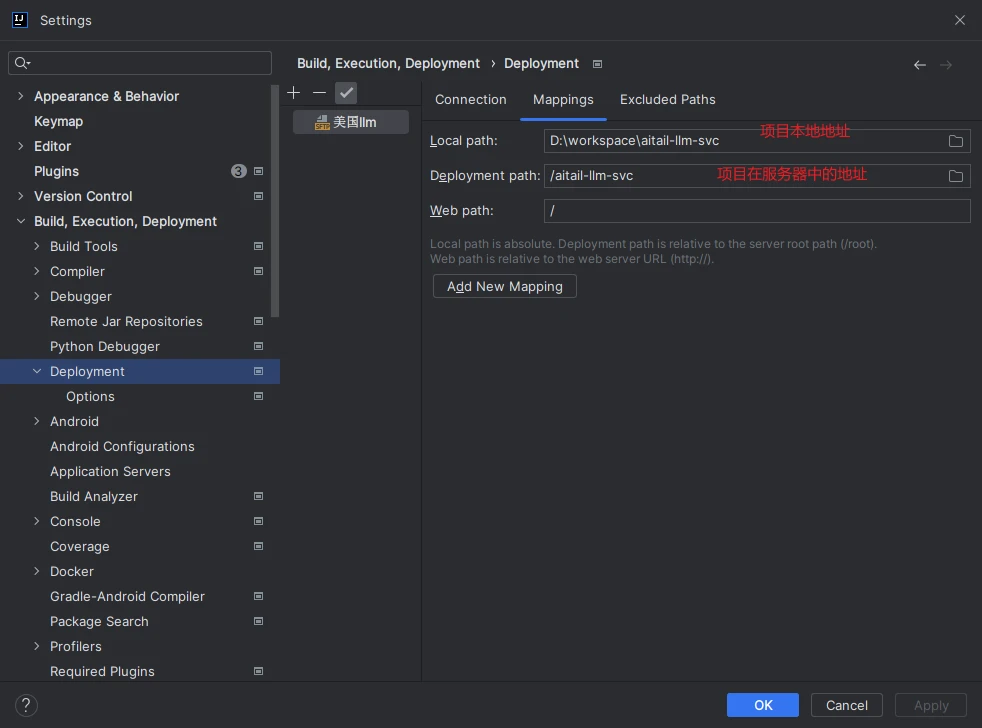Screen dimensions: 982x728
Task: Remove selected server with minus icon
Action: (319, 93)
